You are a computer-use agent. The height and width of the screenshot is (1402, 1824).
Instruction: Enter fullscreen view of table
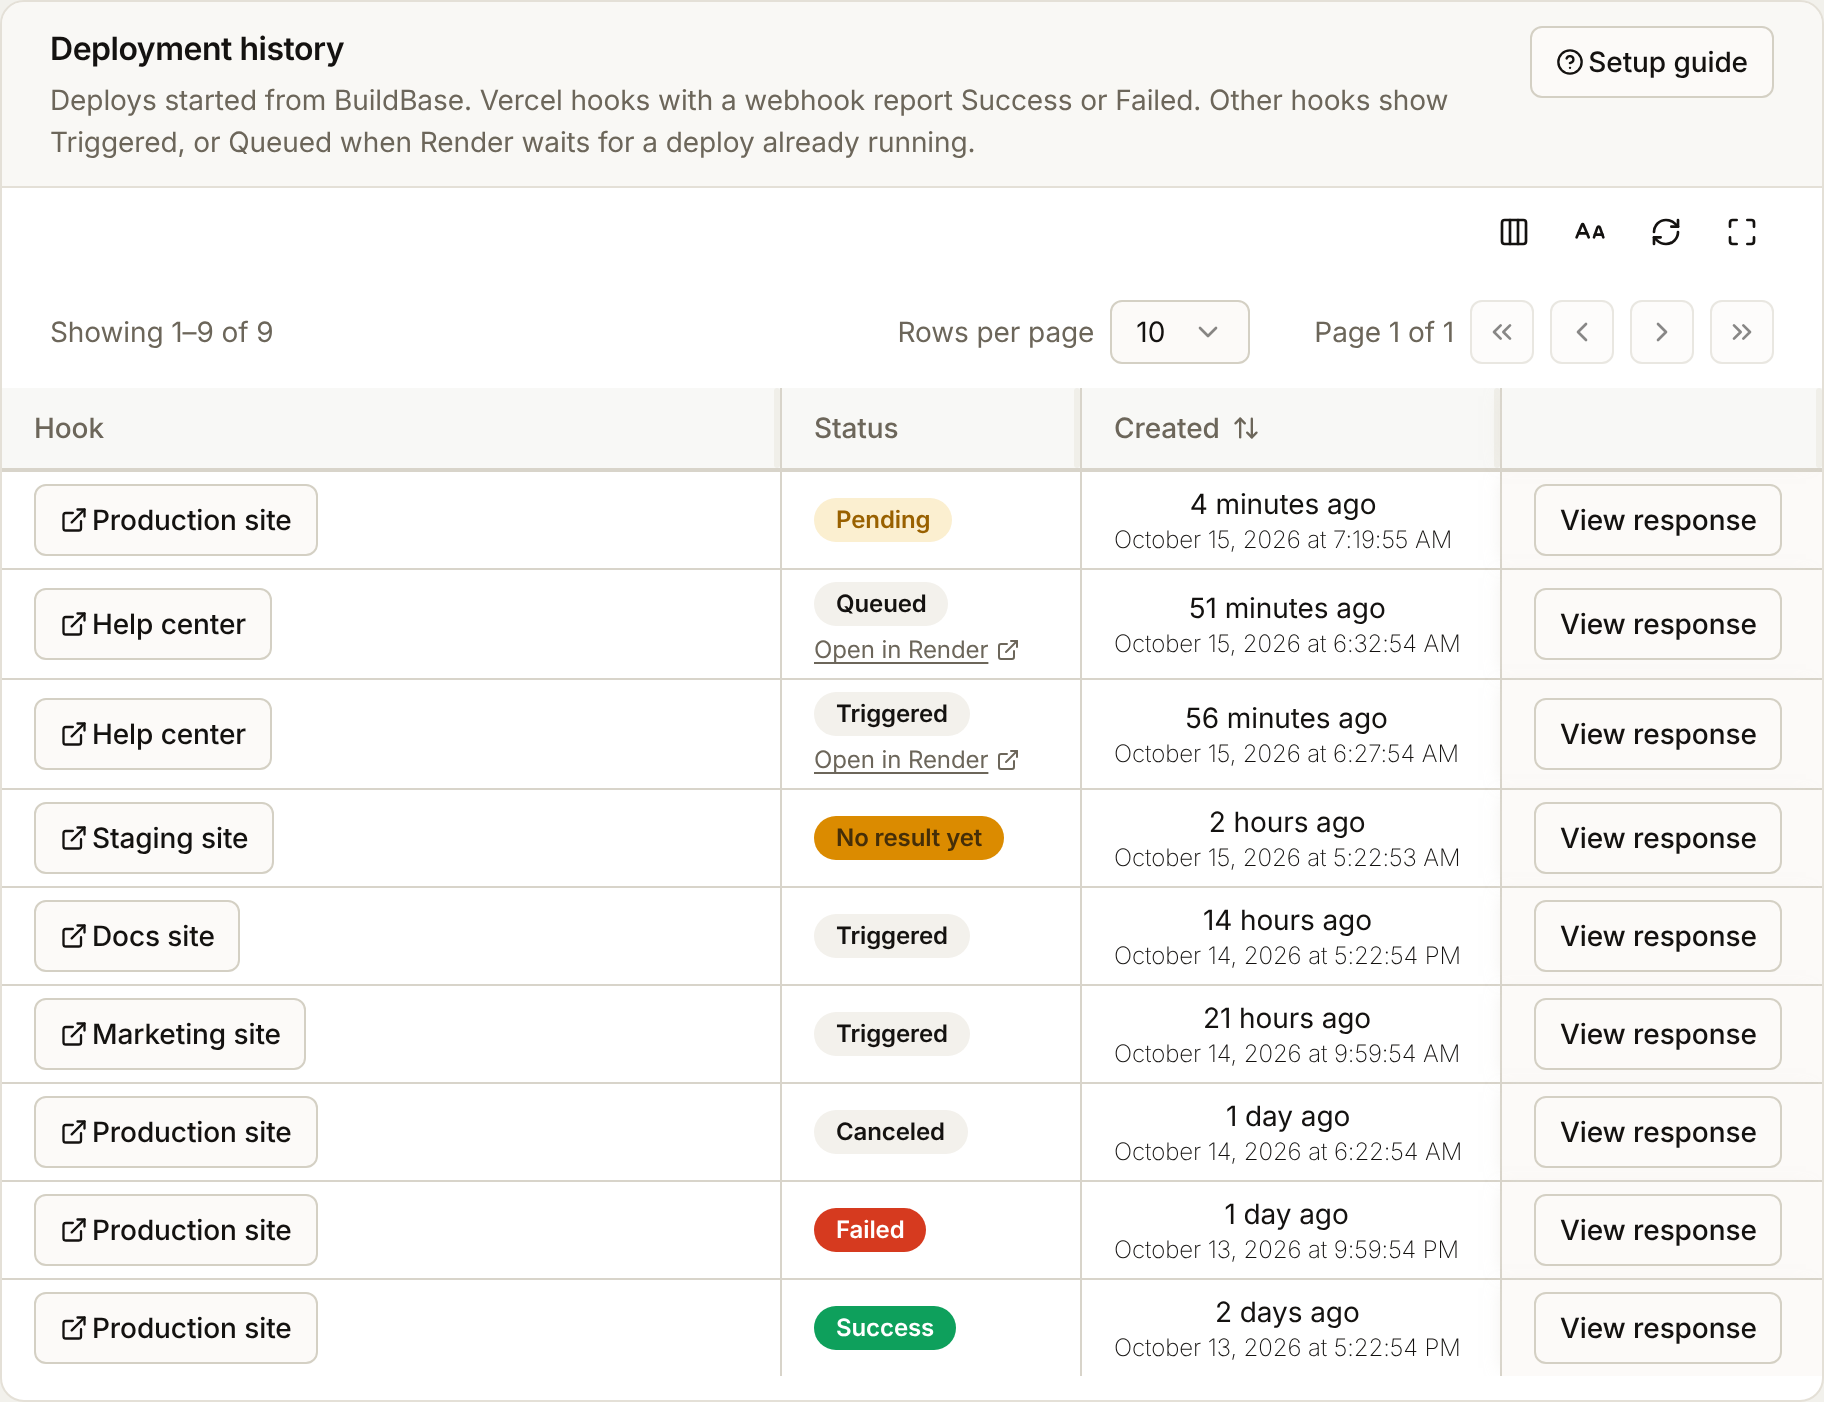point(1742,232)
